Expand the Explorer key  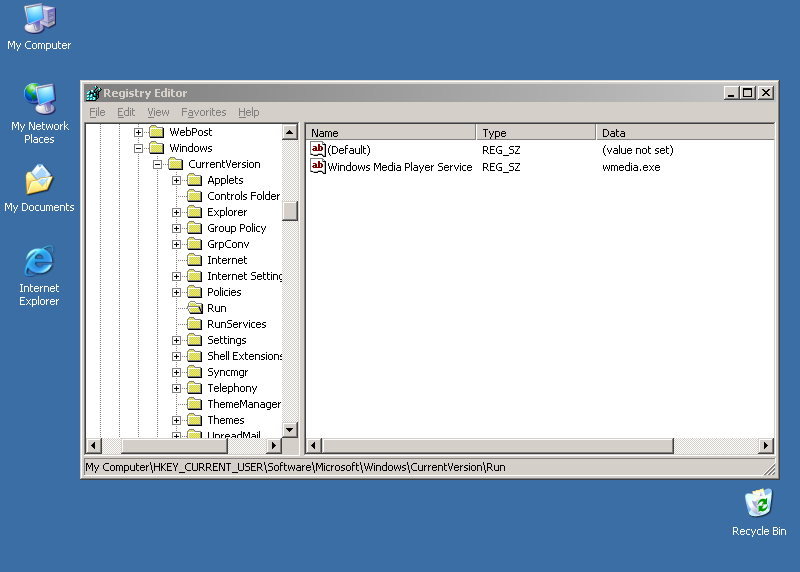176,212
